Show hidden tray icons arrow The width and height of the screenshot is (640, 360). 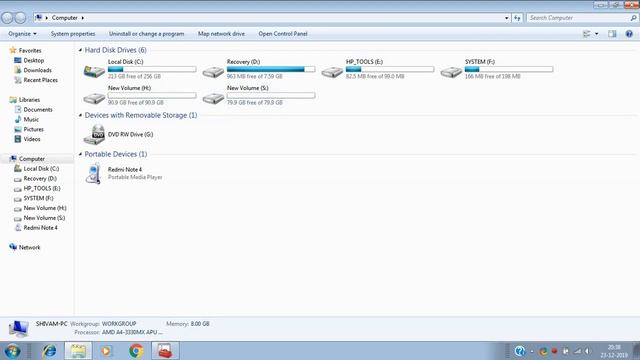[532, 351]
